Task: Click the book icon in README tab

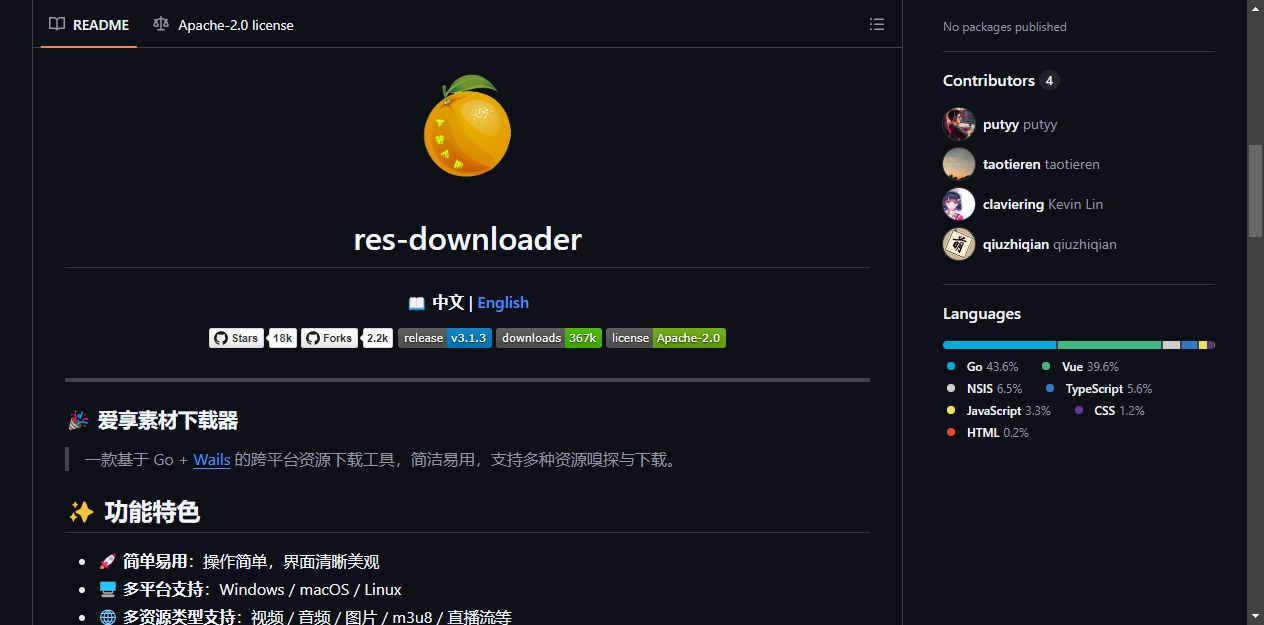Action: click(x=58, y=25)
